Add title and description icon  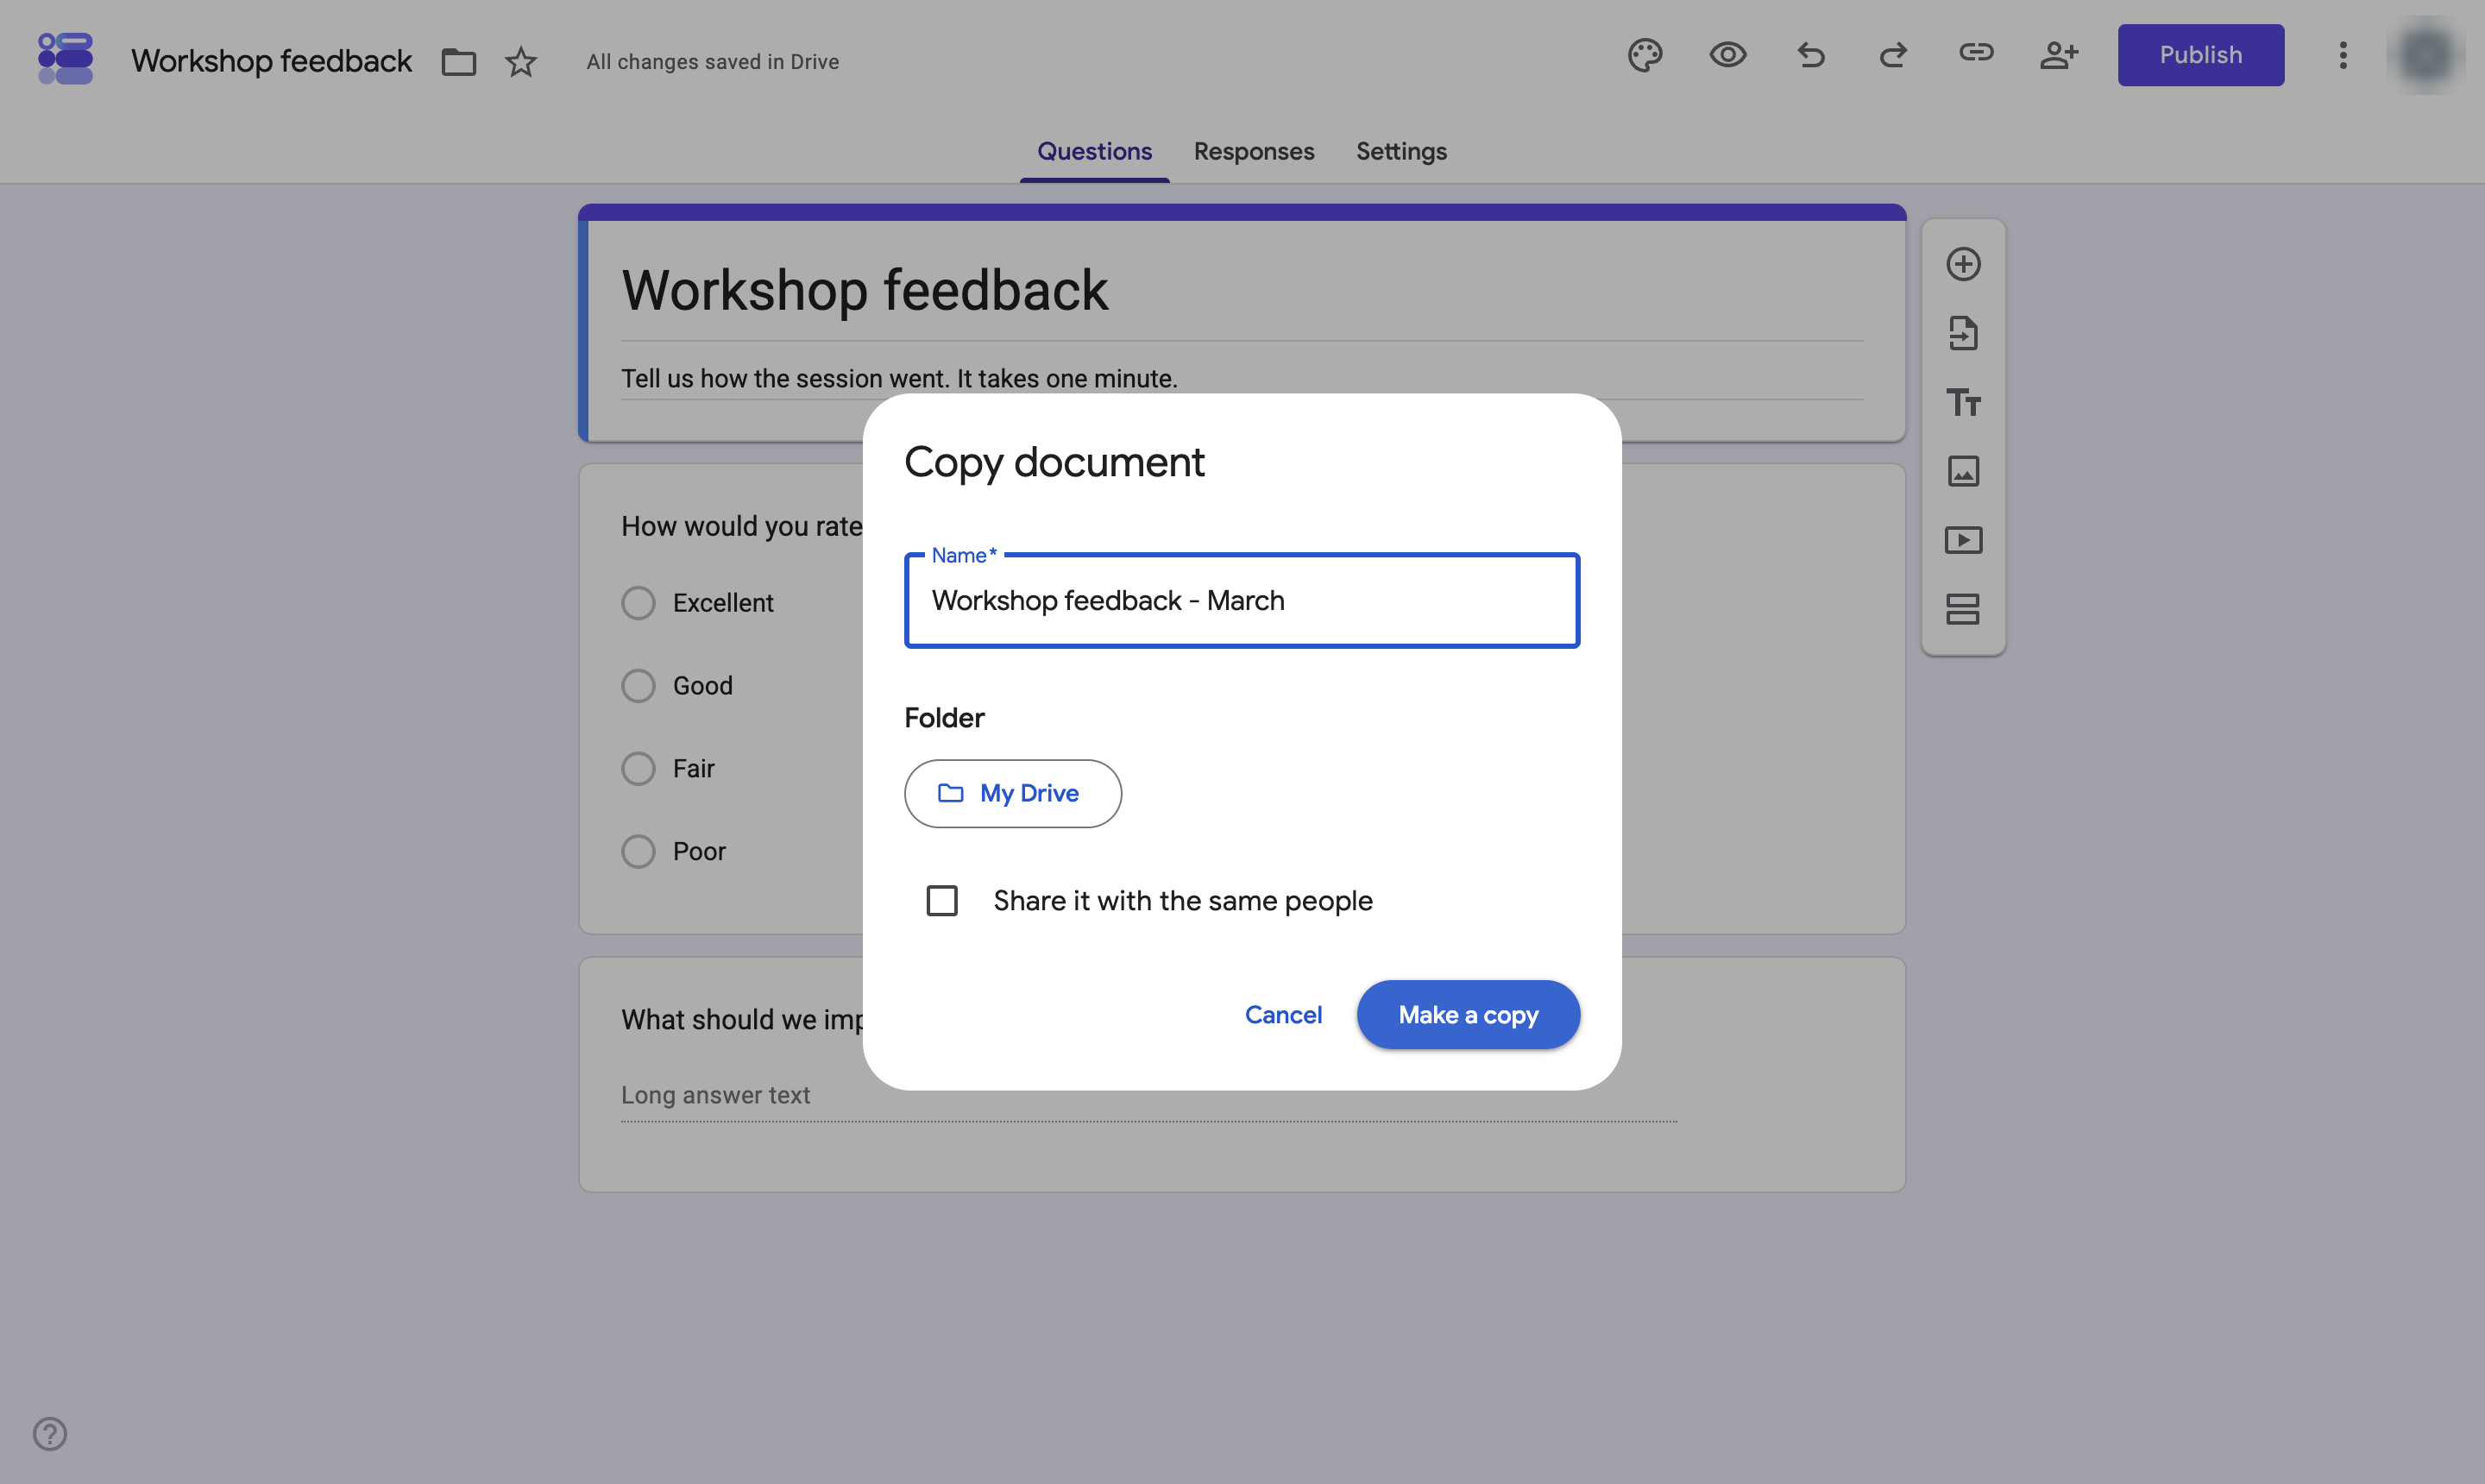[1964, 402]
